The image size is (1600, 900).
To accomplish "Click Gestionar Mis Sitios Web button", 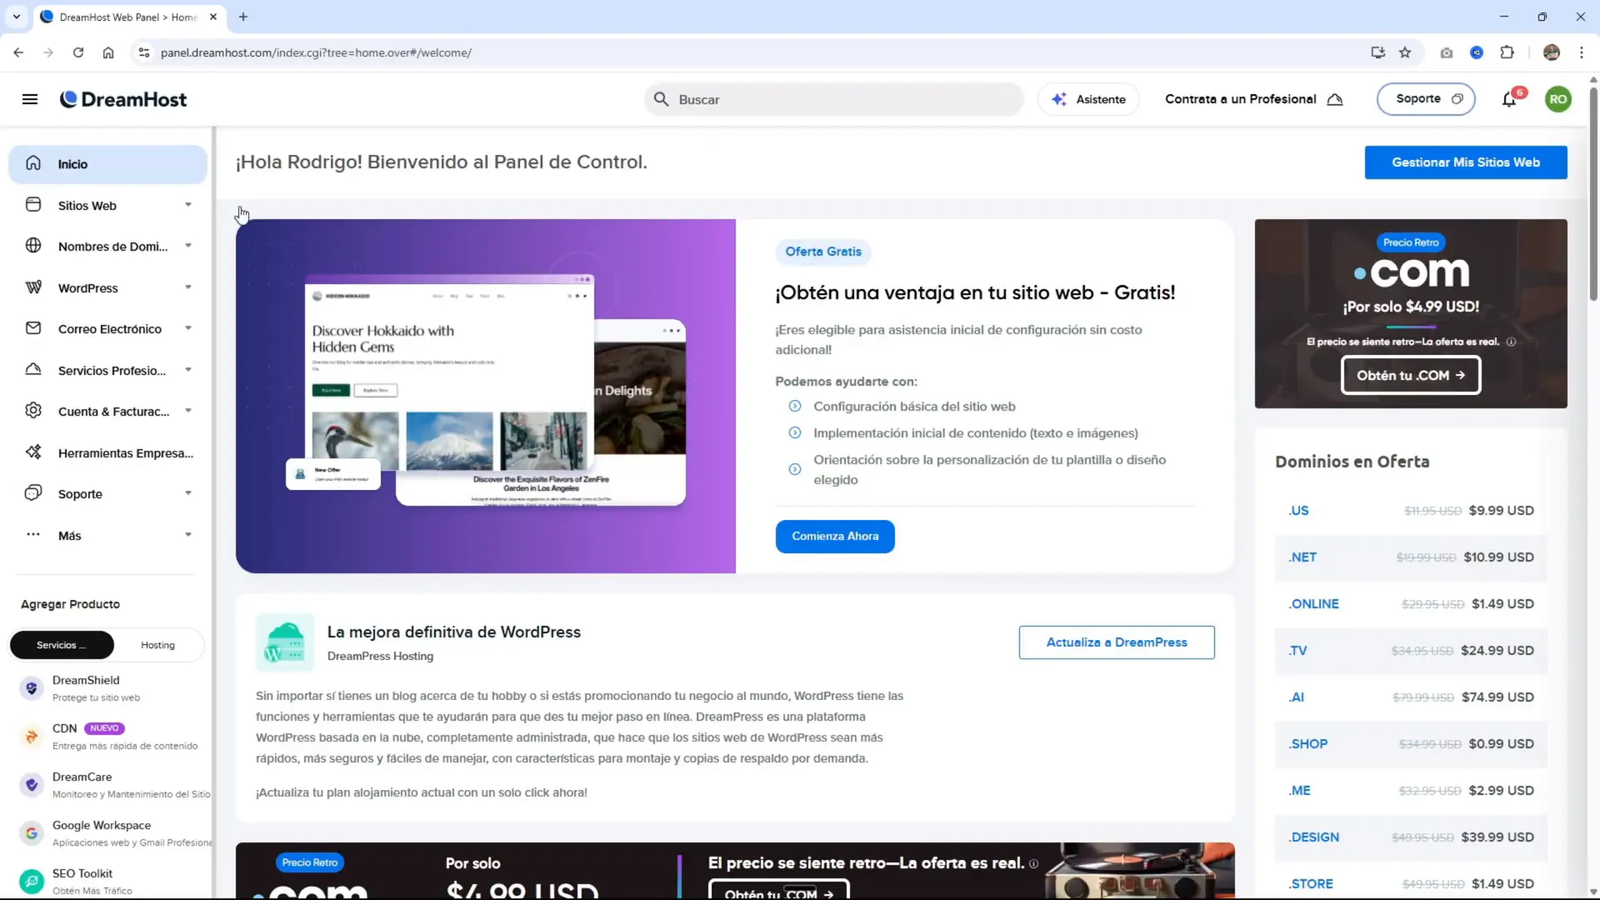I will pyautogui.click(x=1465, y=162).
